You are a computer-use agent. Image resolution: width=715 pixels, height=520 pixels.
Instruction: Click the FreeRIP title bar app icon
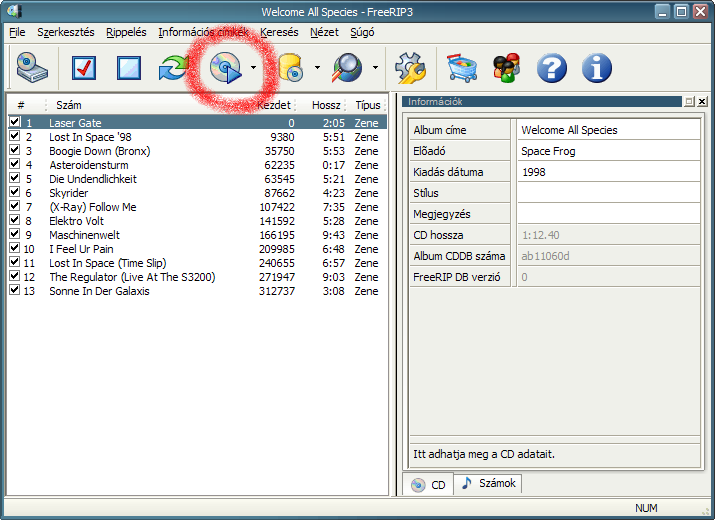(15, 11)
